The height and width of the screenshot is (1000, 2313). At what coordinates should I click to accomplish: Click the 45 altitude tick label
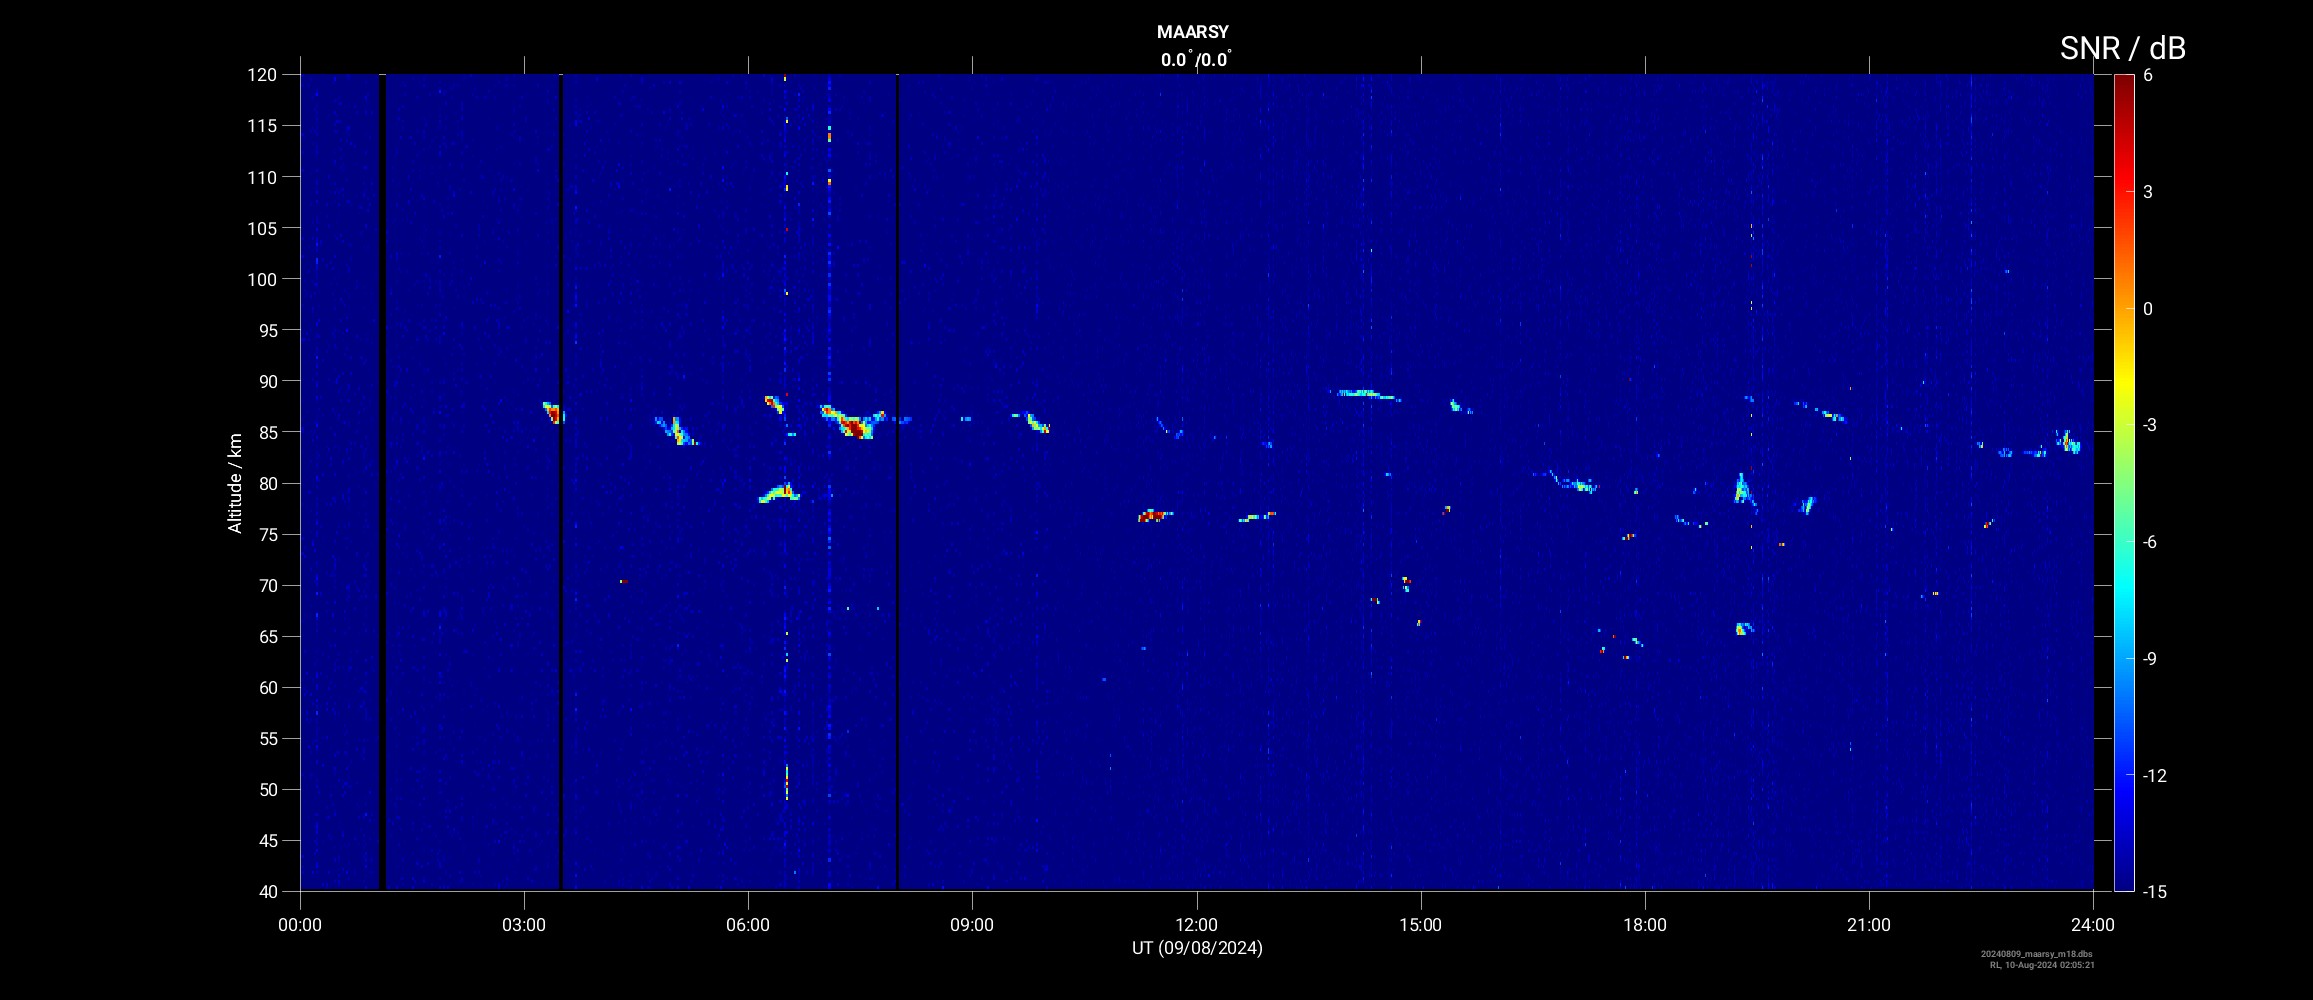pyautogui.click(x=267, y=840)
